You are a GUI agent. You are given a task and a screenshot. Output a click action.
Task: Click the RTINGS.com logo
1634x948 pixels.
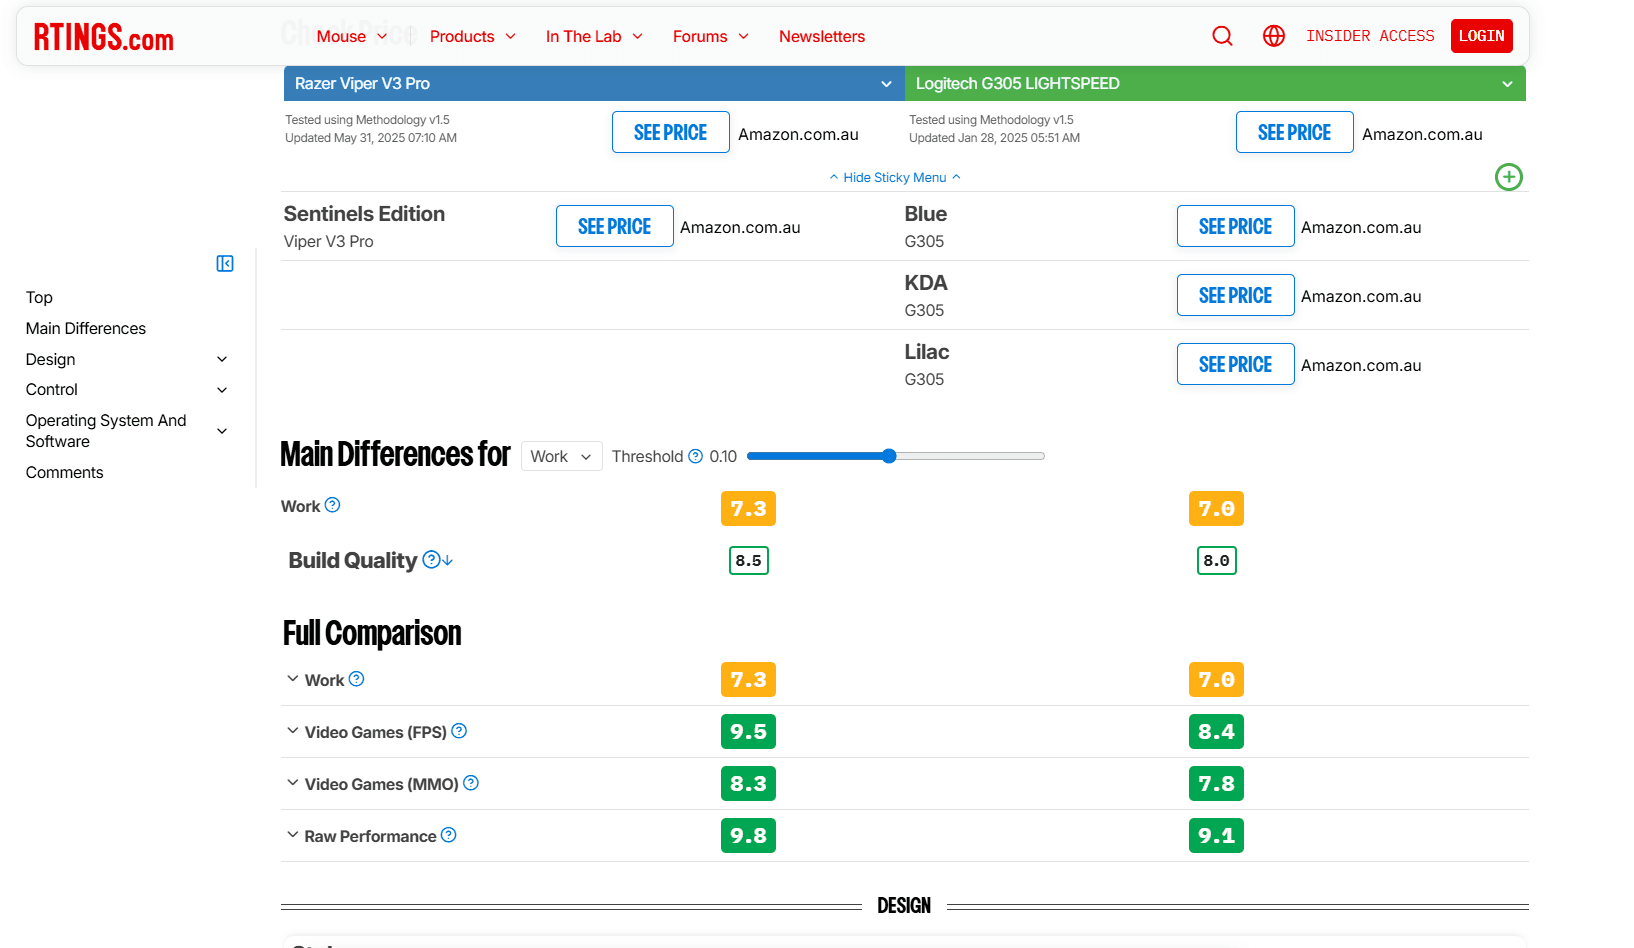pos(104,37)
